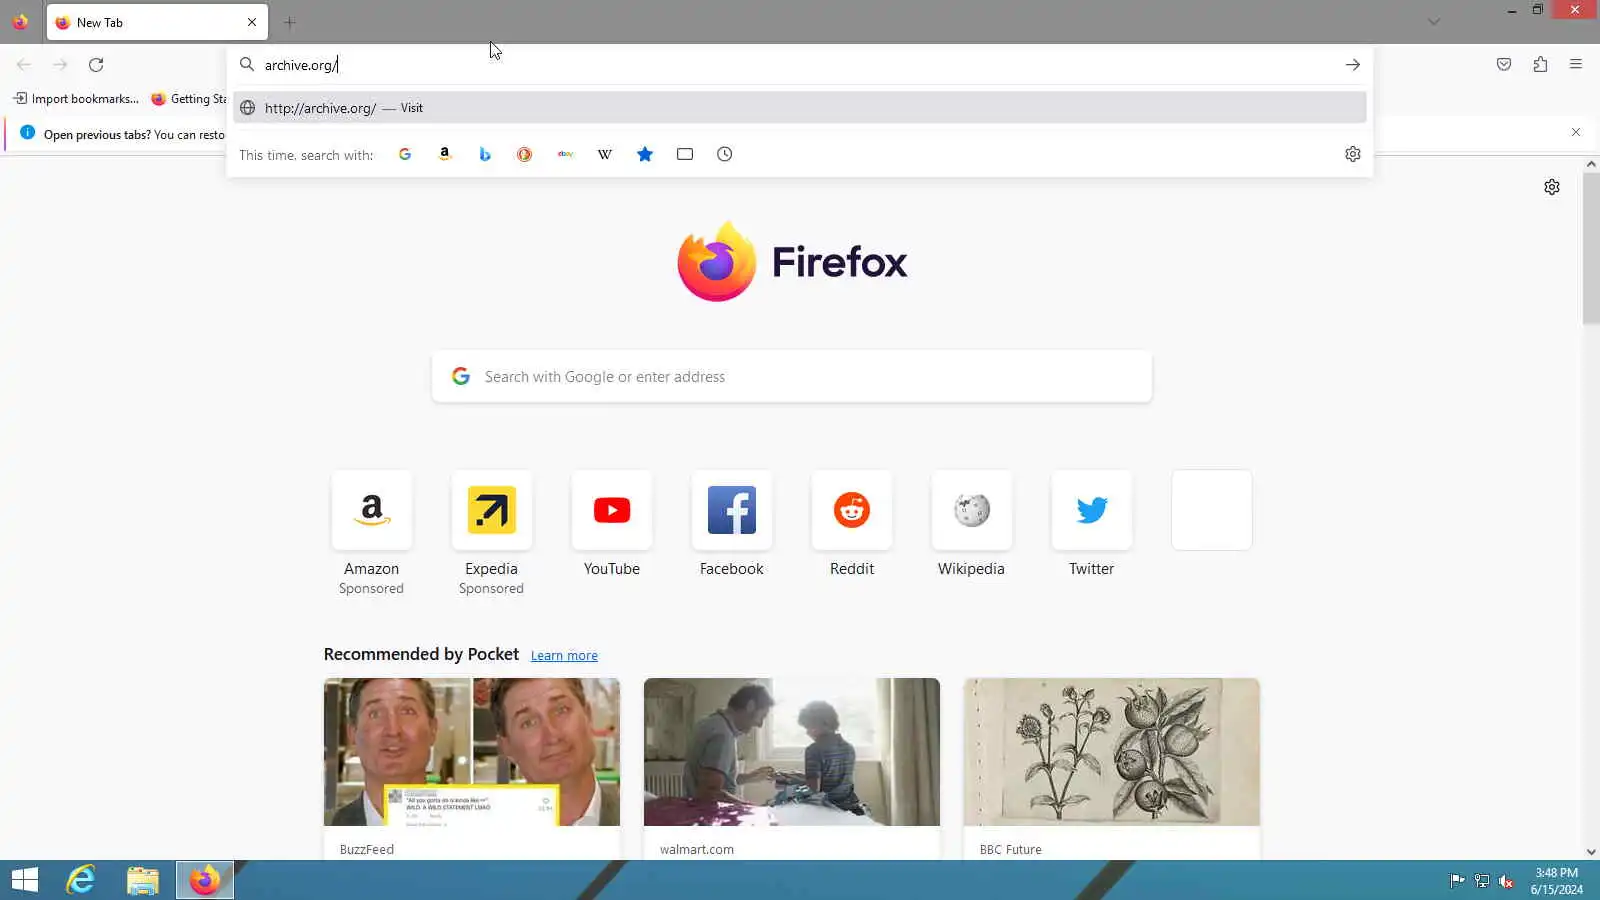Search this time with DuckDuckGo icon
Screen dimensions: 1600x900
click(x=525, y=154)
